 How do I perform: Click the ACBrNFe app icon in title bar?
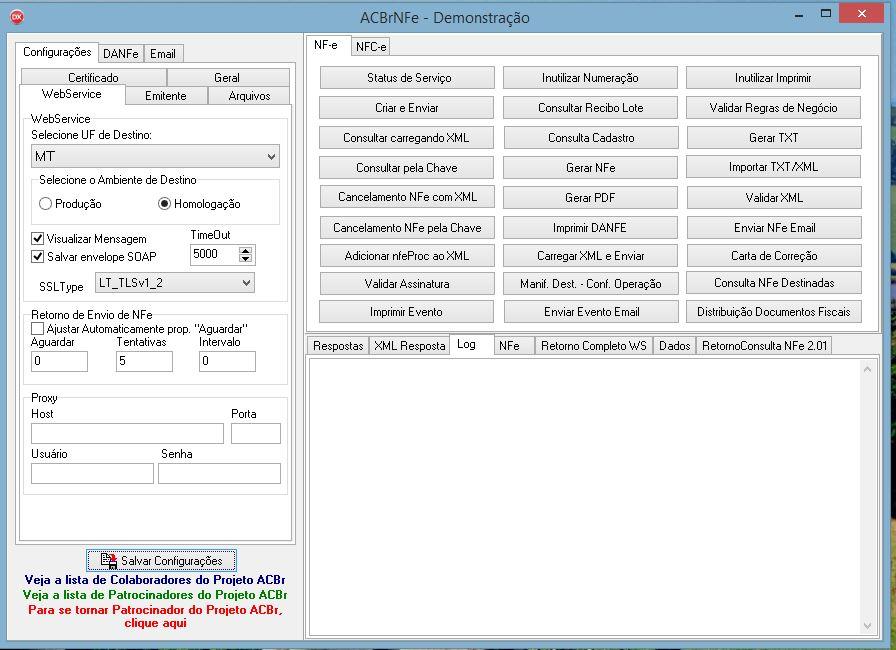(17, 17)
